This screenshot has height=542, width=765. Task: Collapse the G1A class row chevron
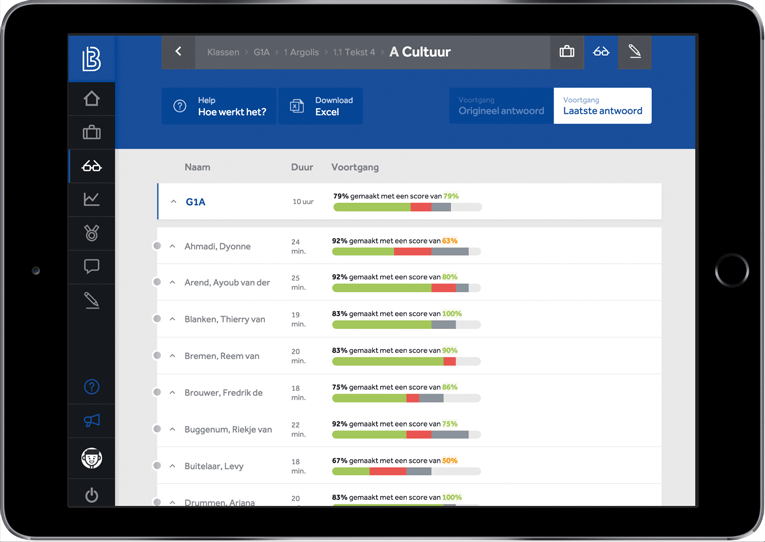pyautogui.click(x=173, y=202)
